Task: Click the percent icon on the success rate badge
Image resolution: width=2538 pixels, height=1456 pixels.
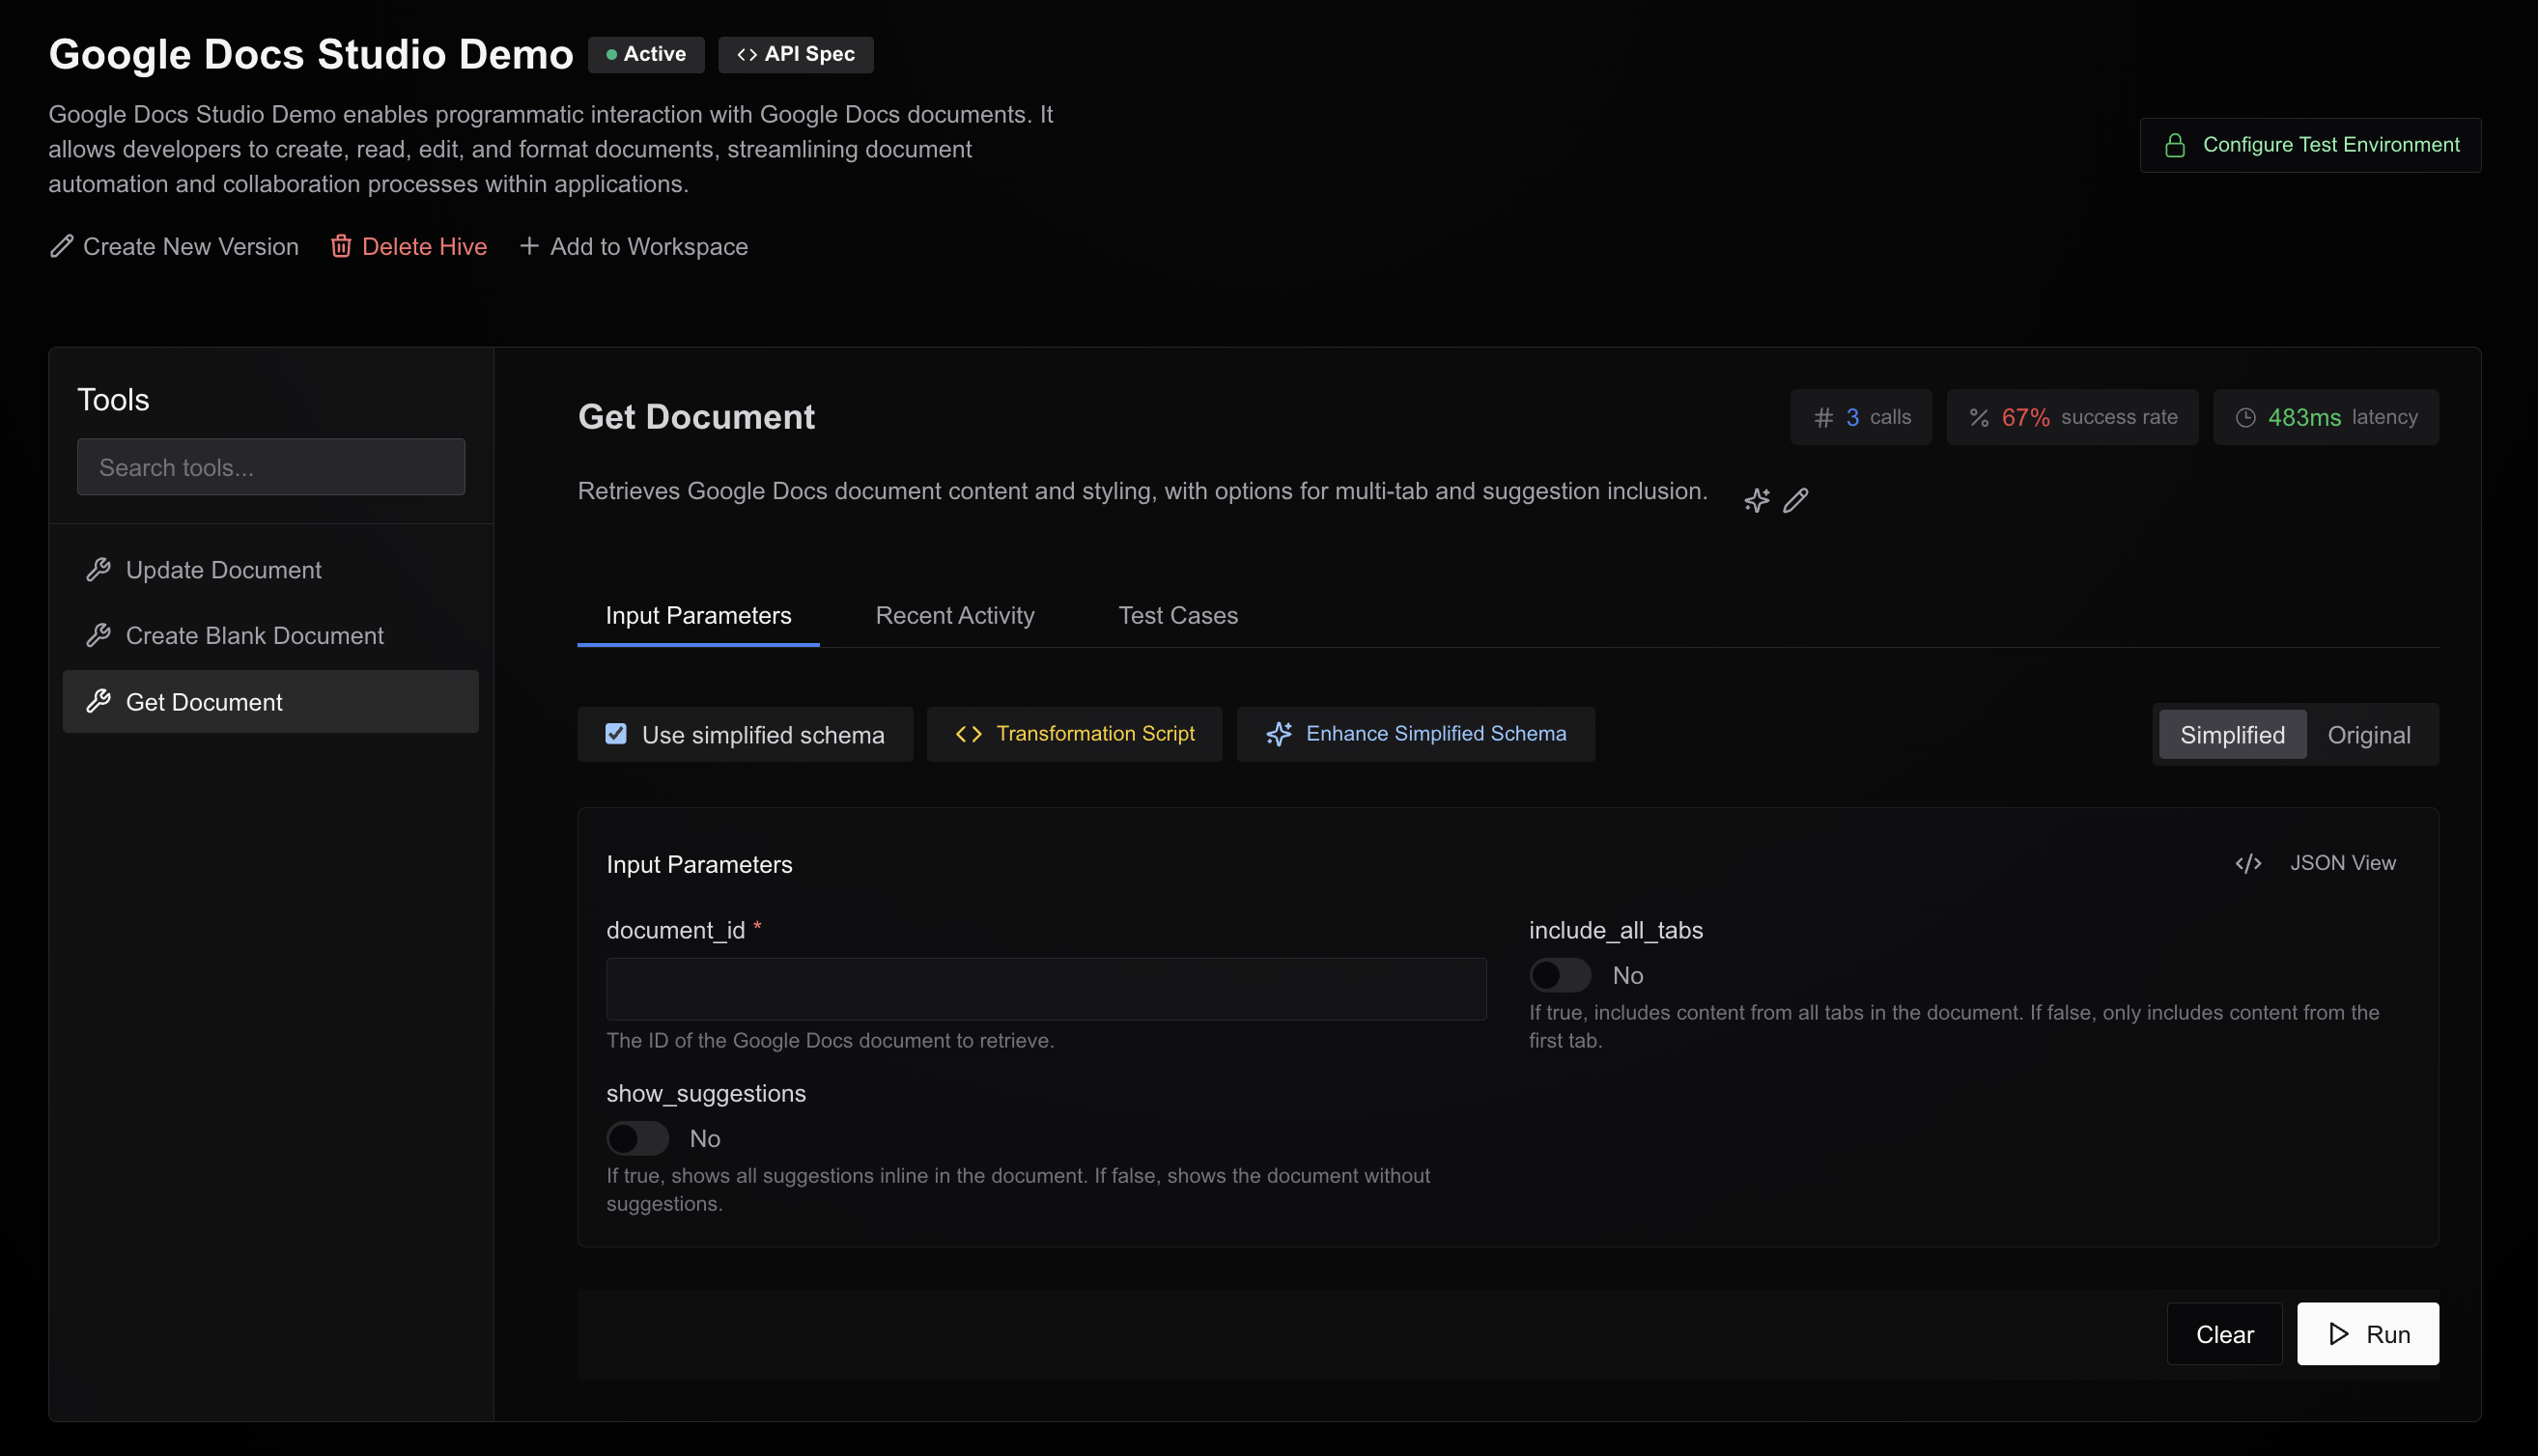Action: pyautogui.click(x=1979, y=417)
